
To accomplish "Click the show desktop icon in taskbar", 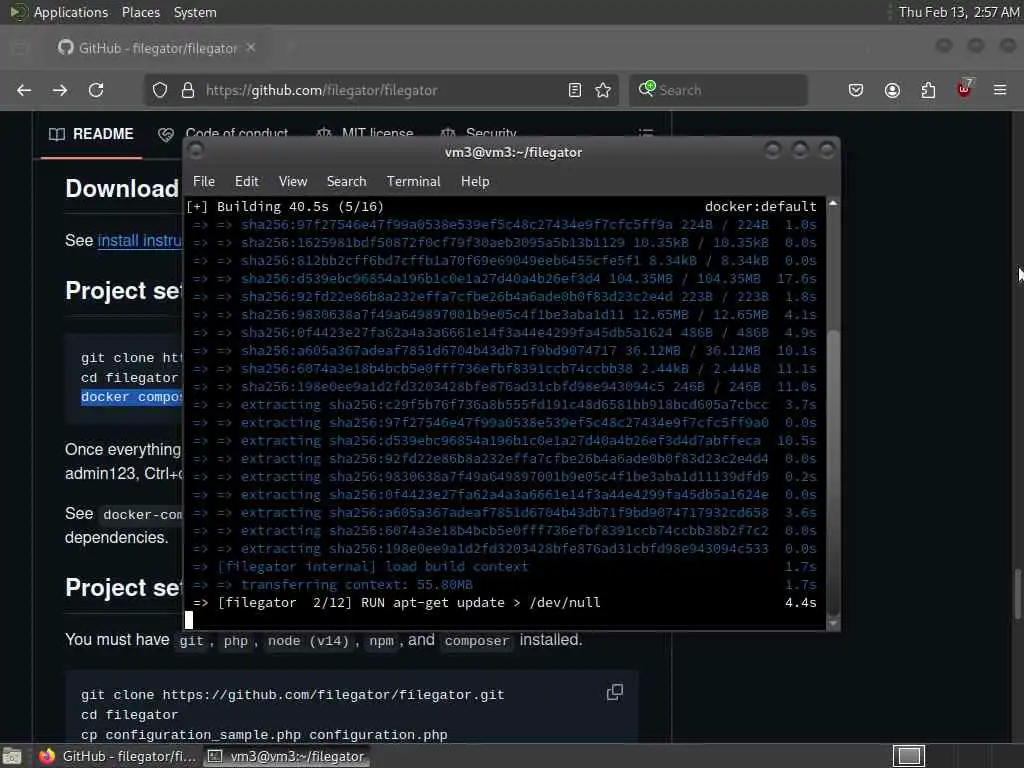I will 12,756.
